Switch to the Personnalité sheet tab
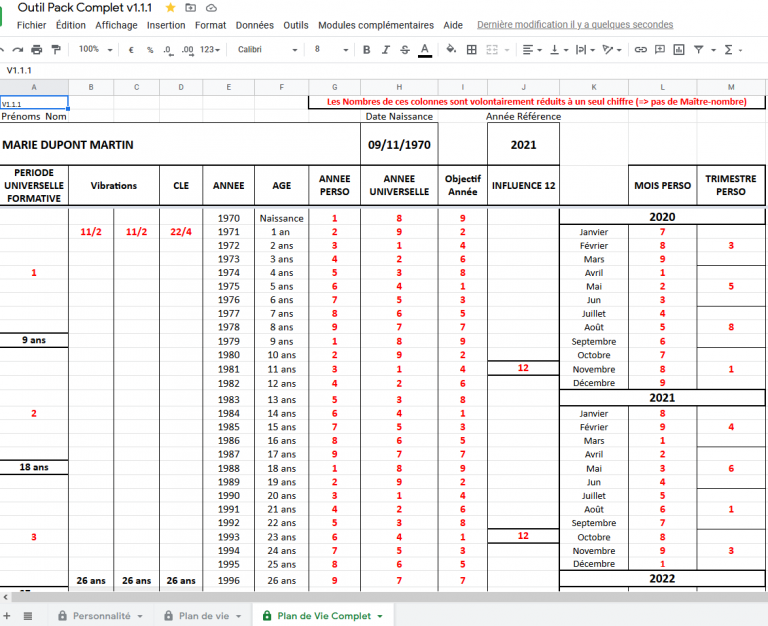768x626 pixels. click(x=100, y=616)
